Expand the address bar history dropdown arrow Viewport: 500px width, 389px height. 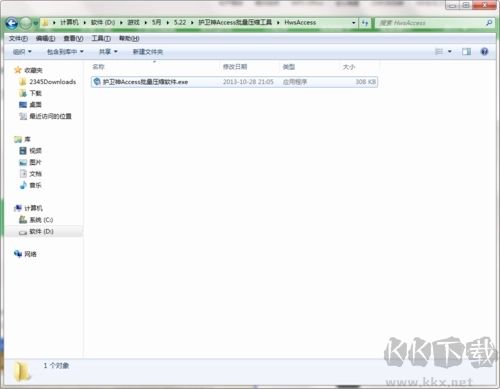(354, 23)
